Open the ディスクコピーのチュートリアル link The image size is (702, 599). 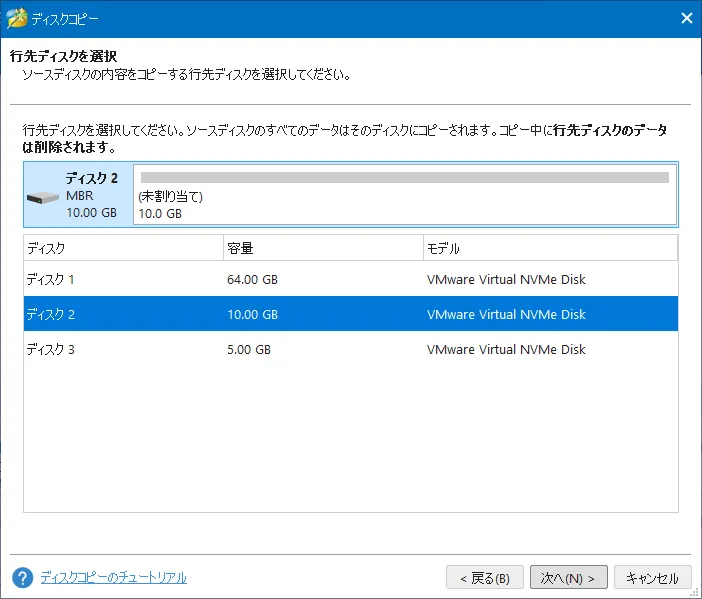[x=113, y=578]
